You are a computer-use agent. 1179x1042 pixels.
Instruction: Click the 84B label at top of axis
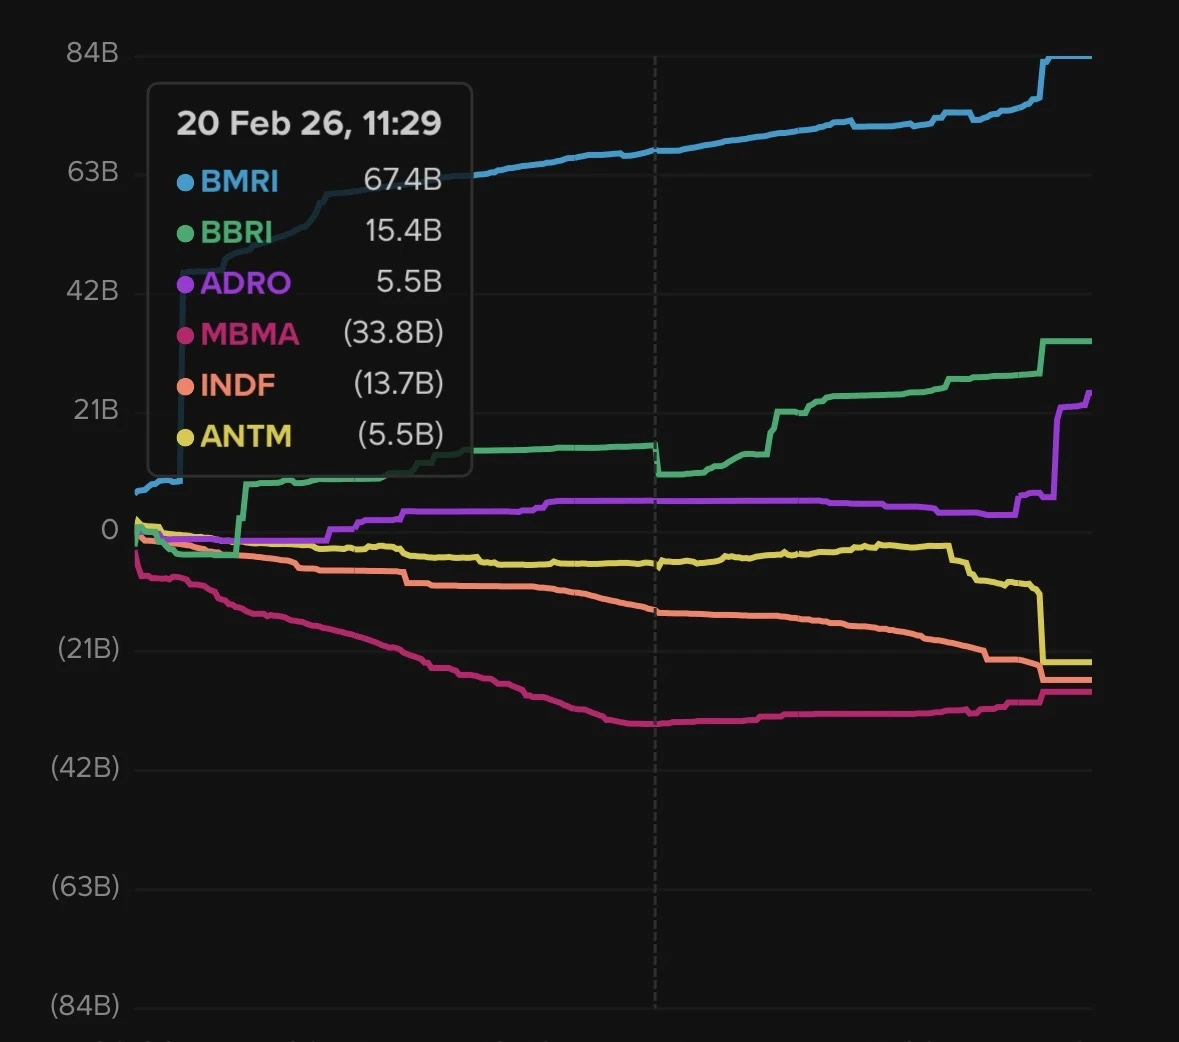(x=92, y=53)
